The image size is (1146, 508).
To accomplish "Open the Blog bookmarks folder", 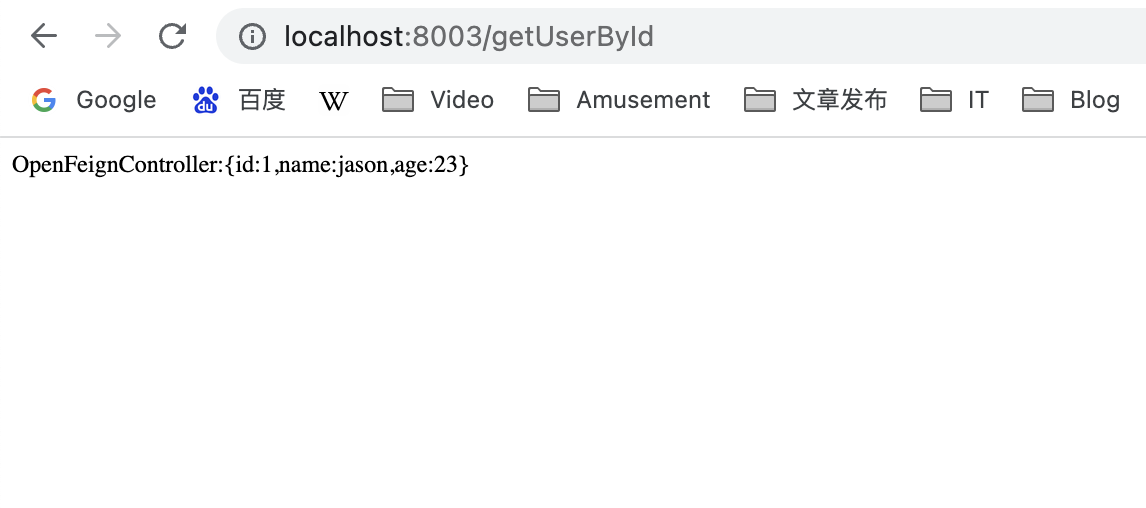I will click(x=1071, y=99).
